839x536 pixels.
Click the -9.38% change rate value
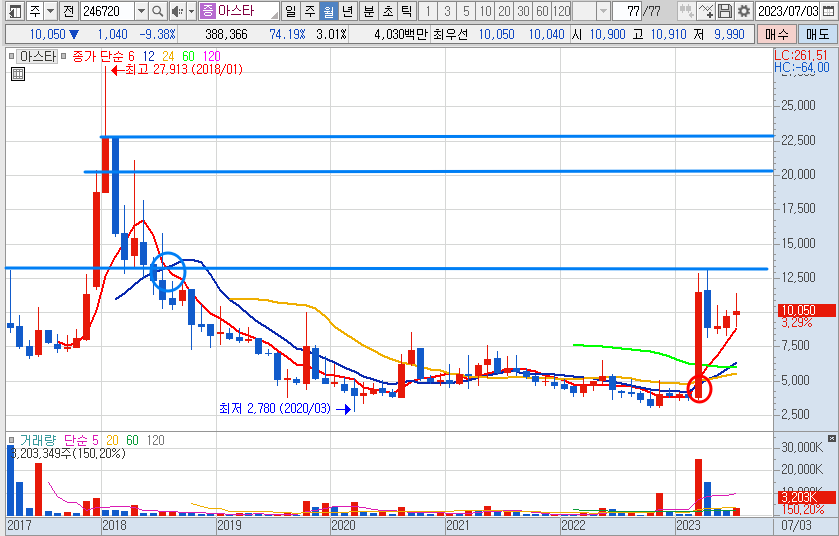coord(158,35)
